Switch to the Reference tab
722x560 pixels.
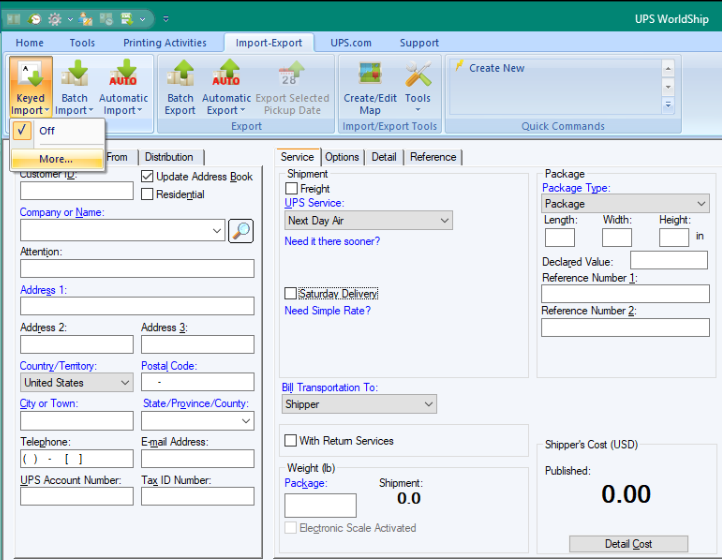[433, 157]
